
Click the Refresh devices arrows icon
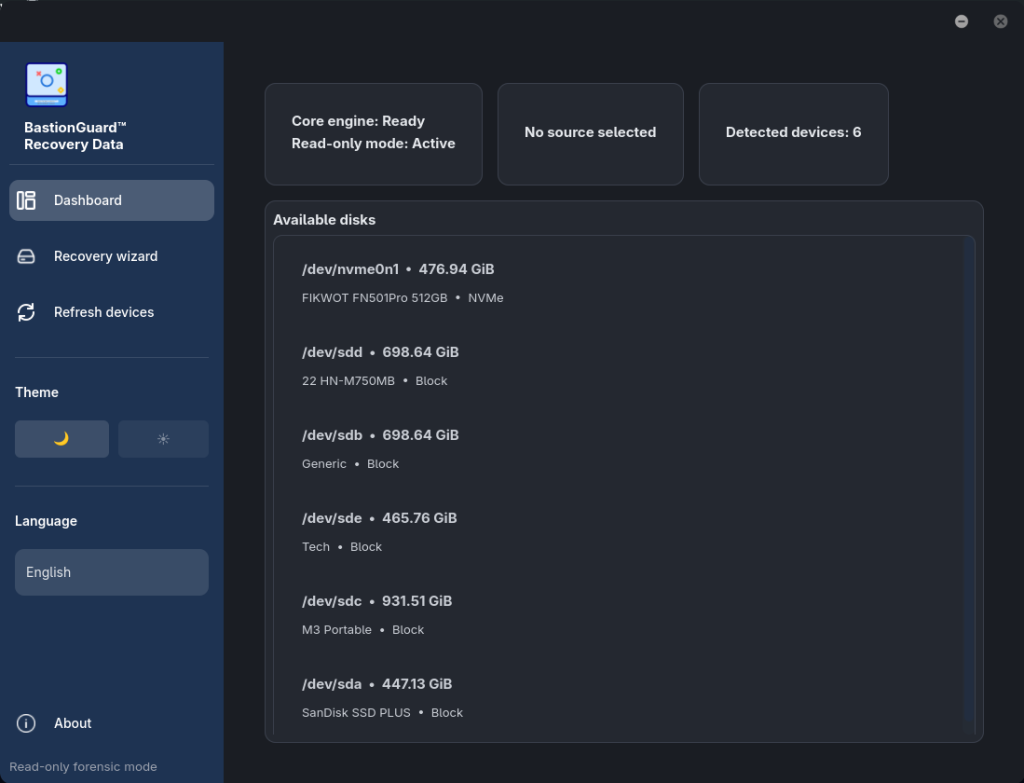click(26, 312)
